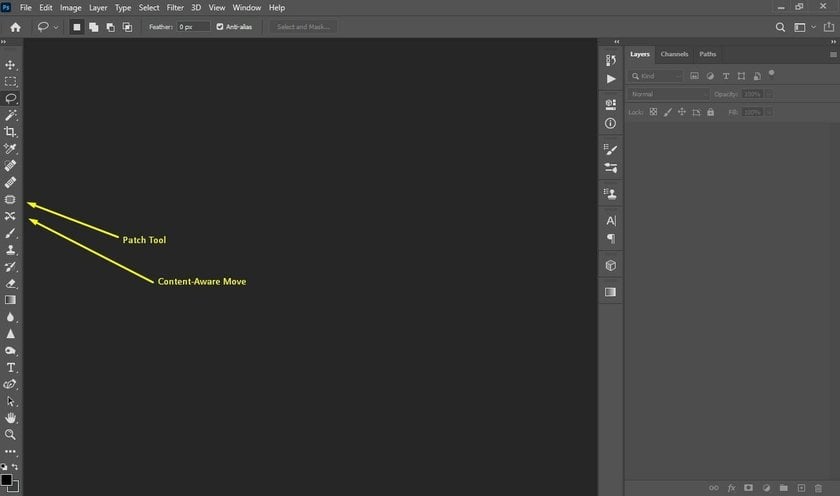
Task: Open the History panel icon
Action: 611,60
